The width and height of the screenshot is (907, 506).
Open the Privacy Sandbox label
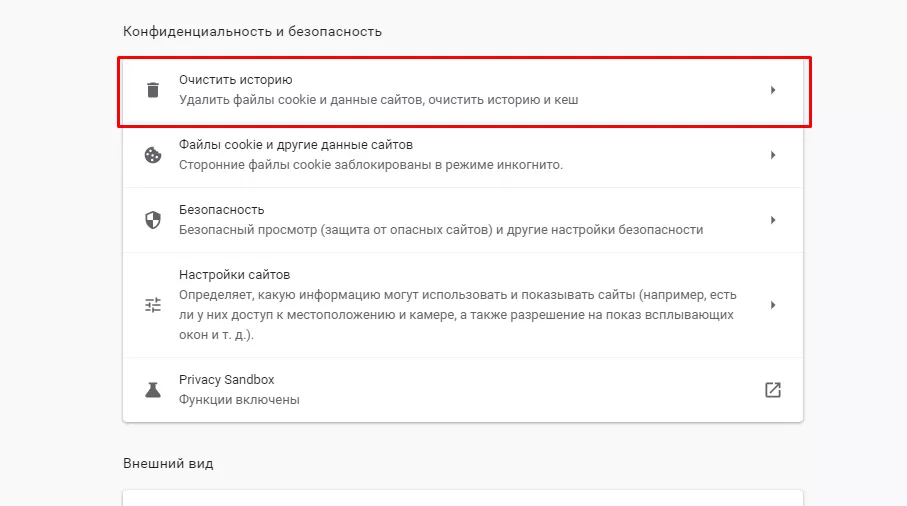[226, 380]
